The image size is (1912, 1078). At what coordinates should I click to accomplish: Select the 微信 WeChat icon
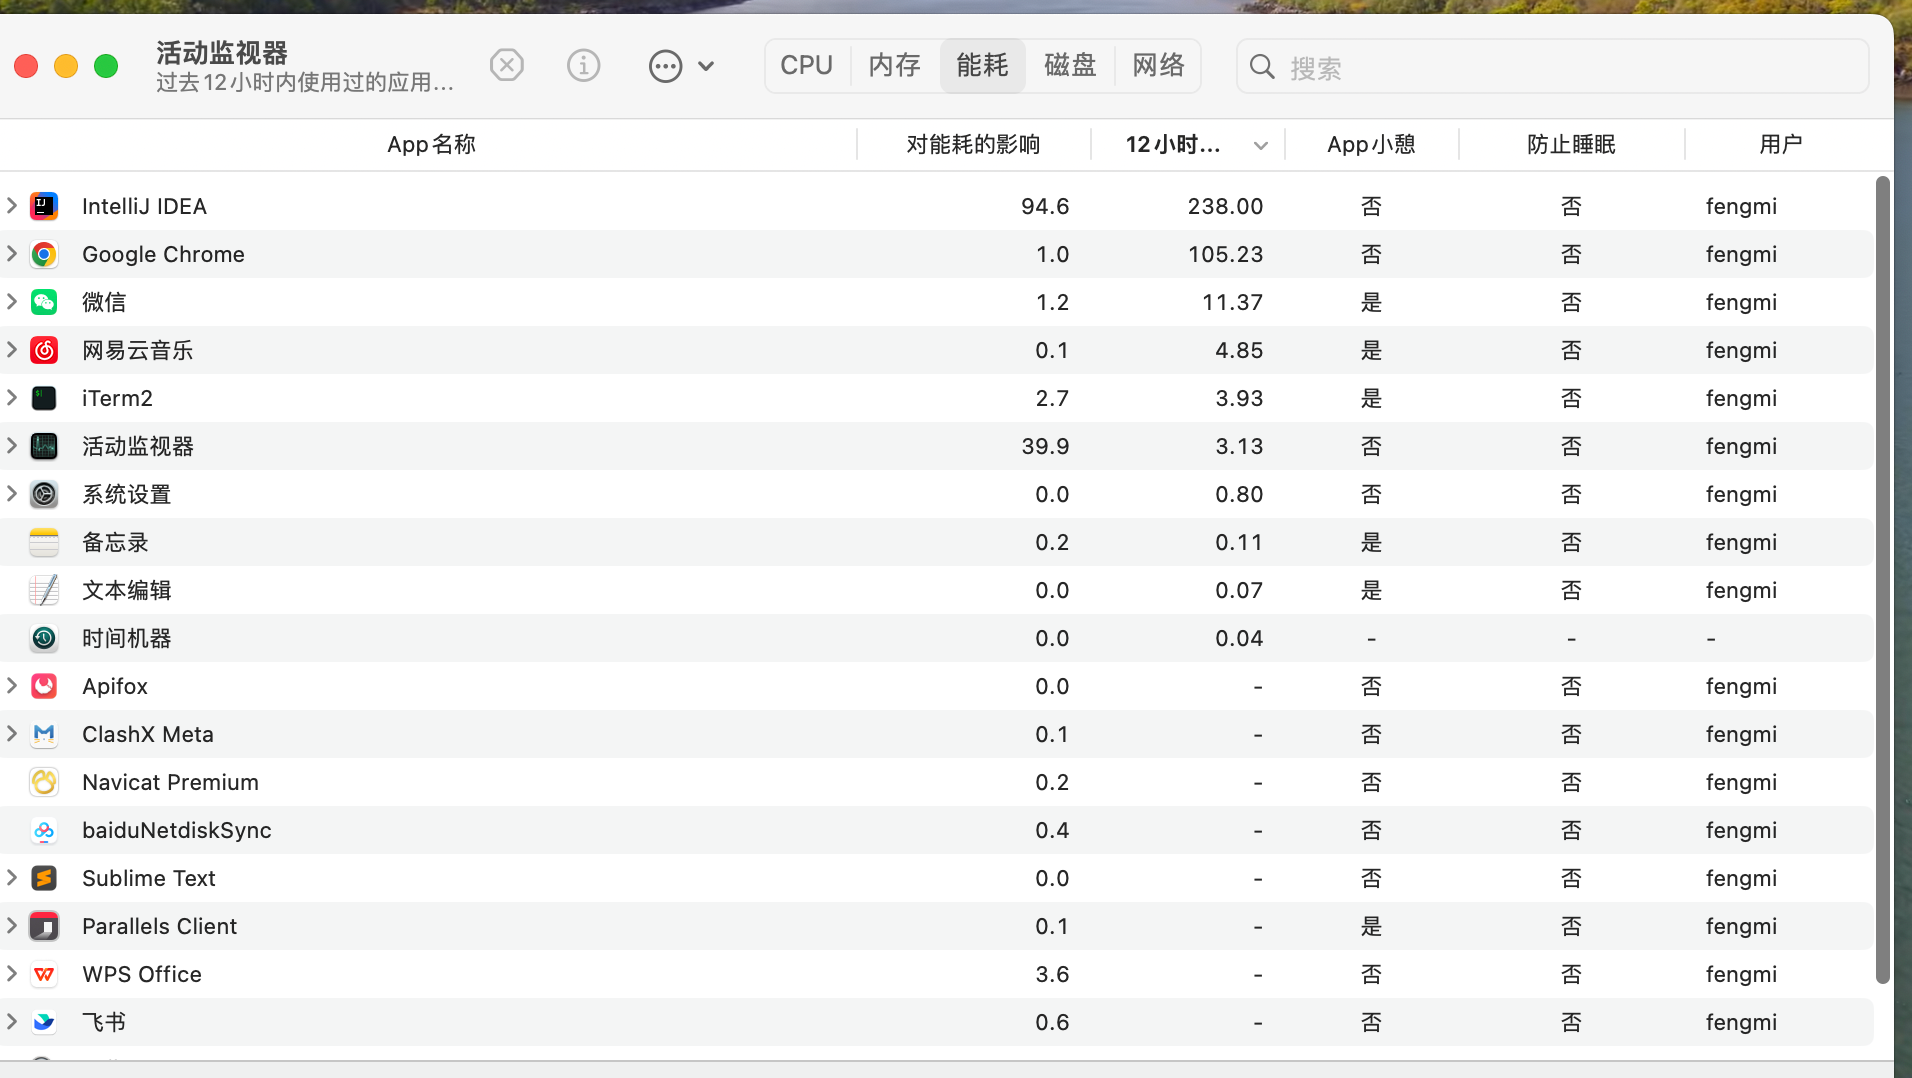point(44,302)
